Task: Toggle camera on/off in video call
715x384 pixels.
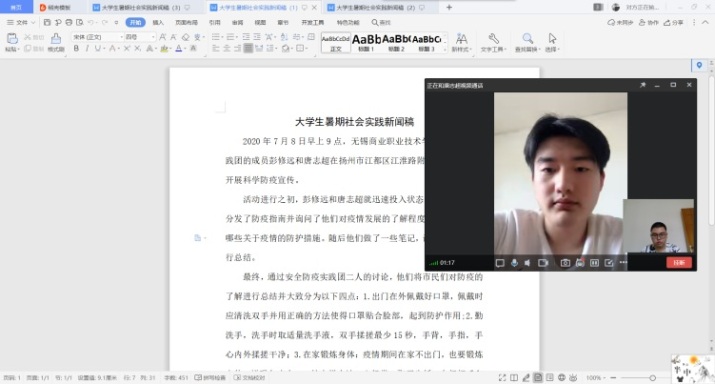Action: point(543,263)
